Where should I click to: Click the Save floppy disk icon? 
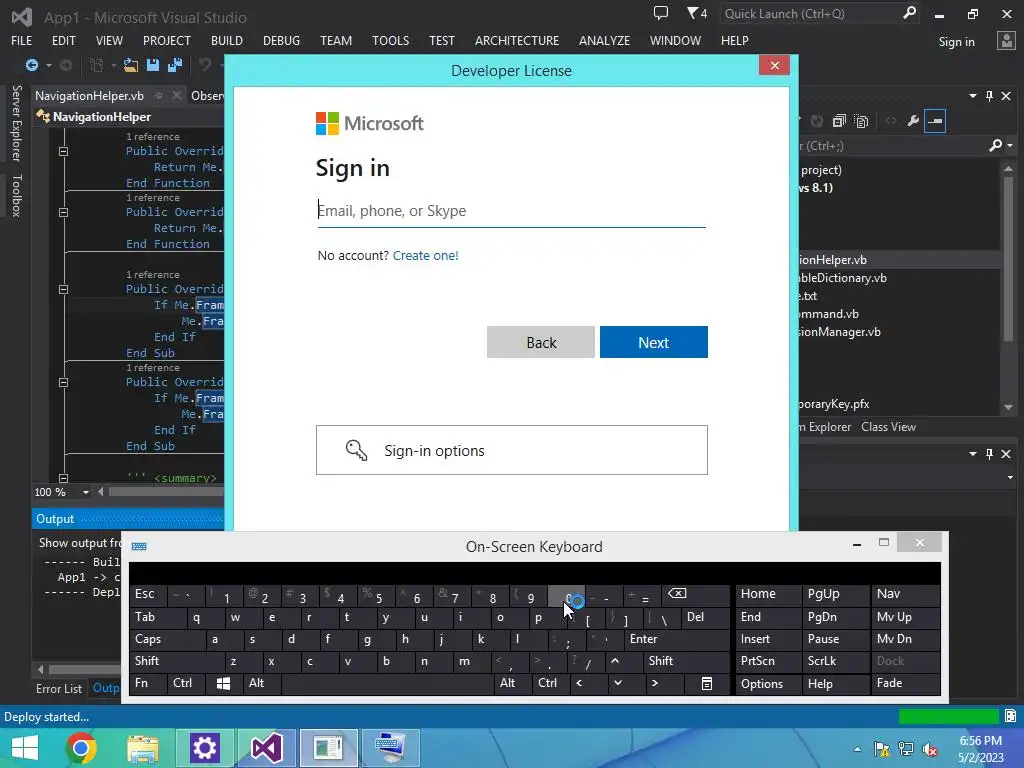(x=153, y=65)
